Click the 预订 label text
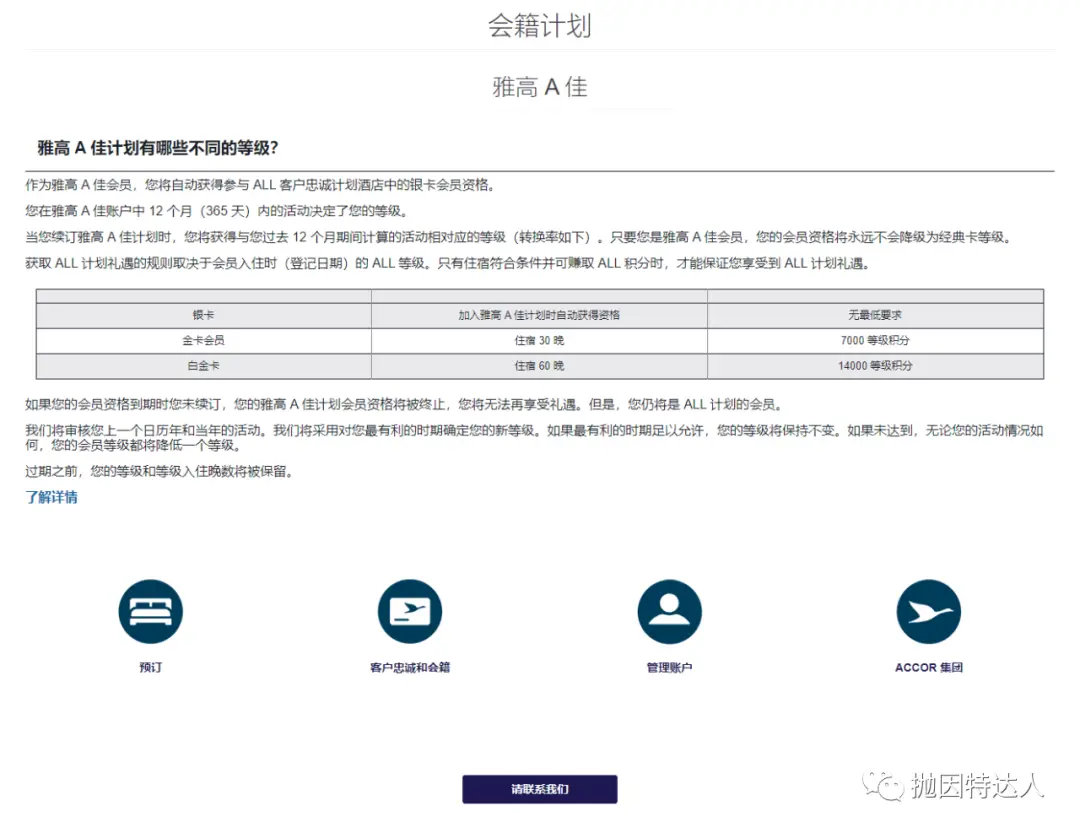The width and height of the screenshot is (1080, 833). coord(150,667)
